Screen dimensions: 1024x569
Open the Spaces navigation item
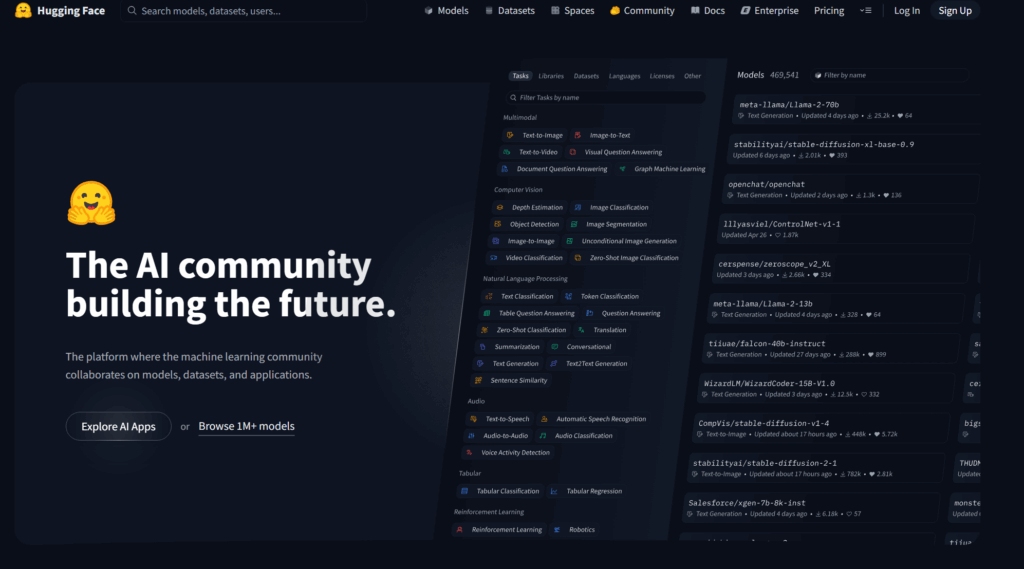click(573, 10)
